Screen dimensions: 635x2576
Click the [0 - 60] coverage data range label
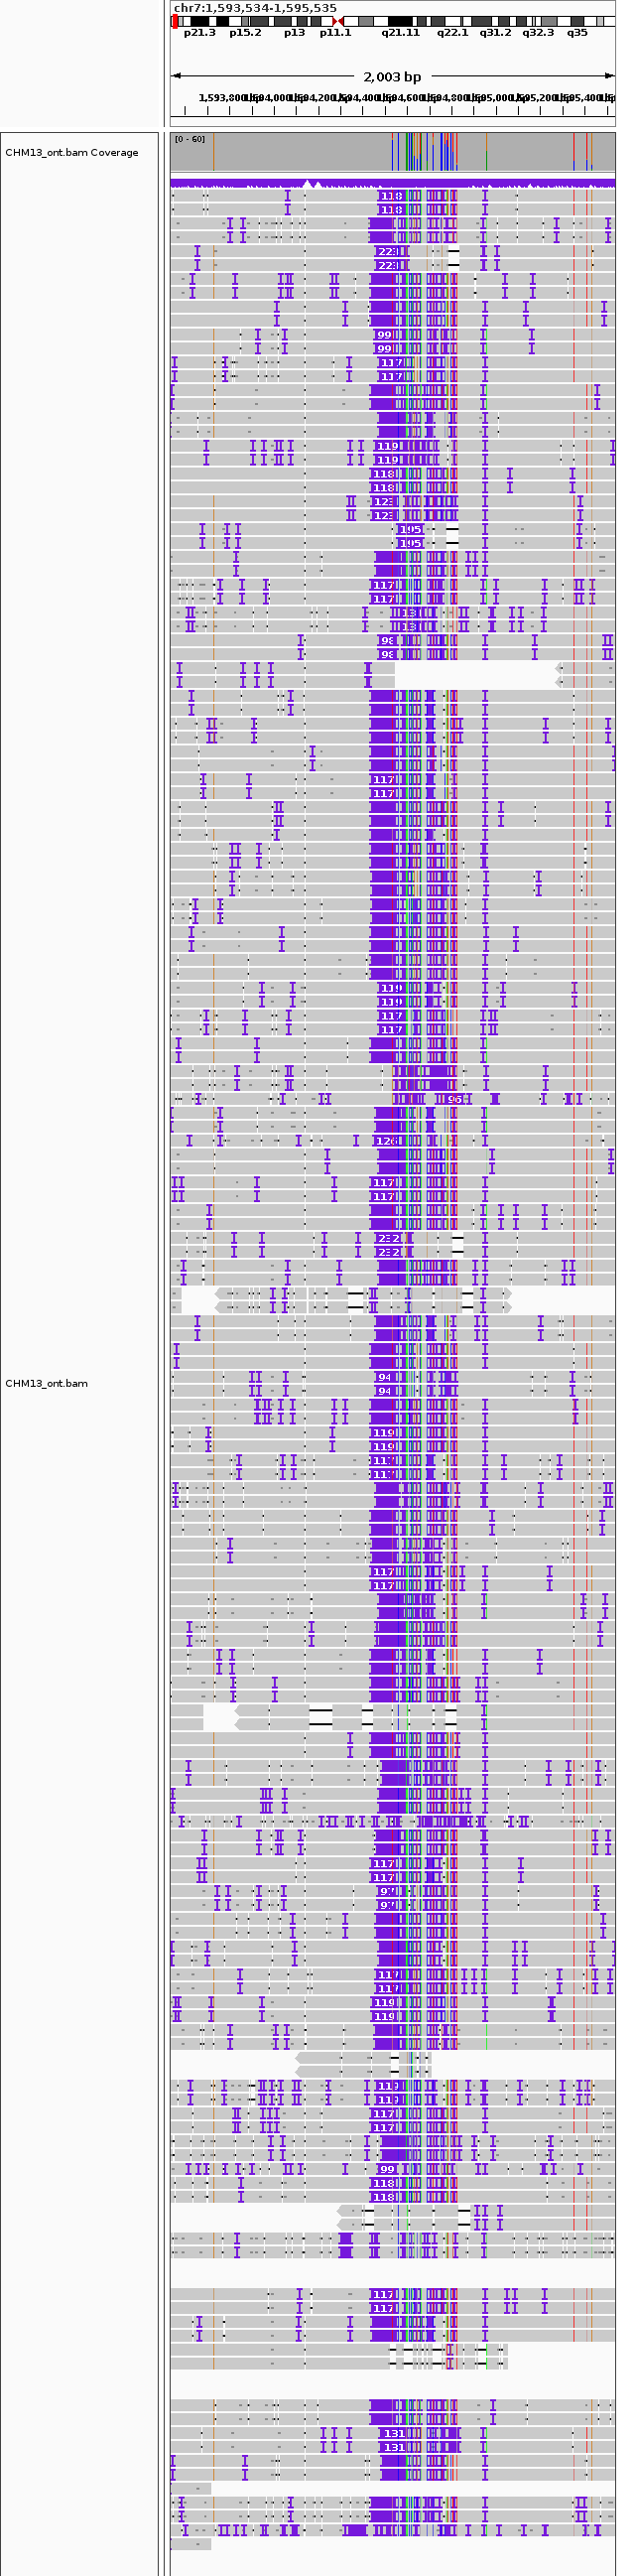[x=189, y=139]
